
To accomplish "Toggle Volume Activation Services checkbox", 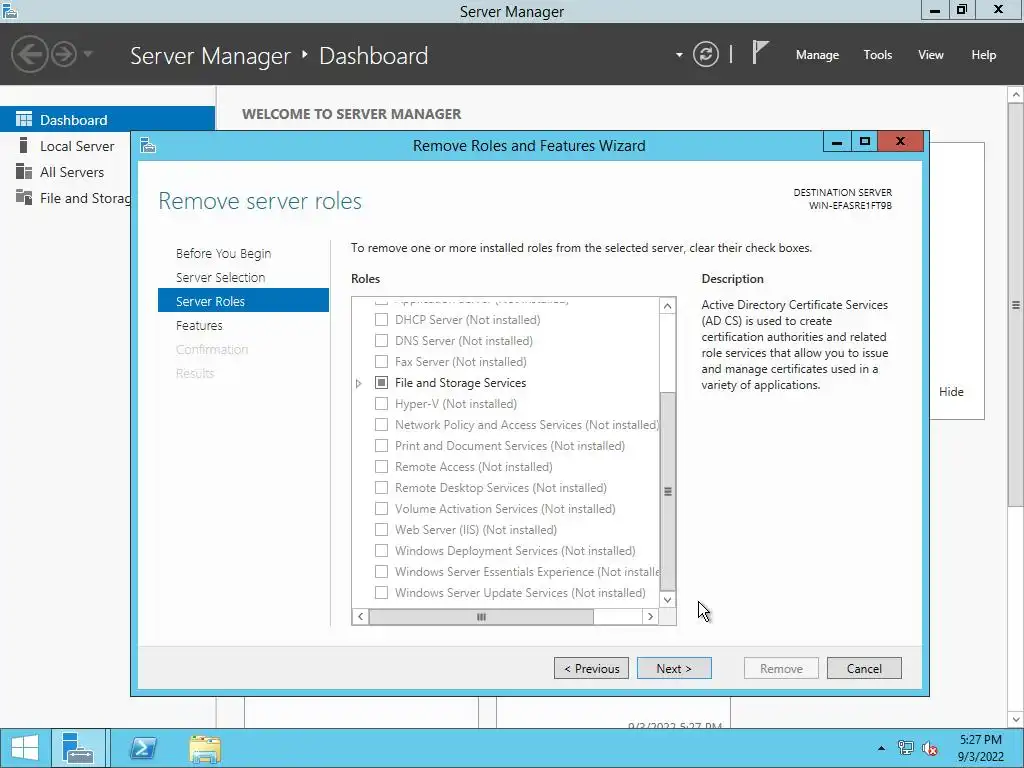I will (x=381, y=508).
